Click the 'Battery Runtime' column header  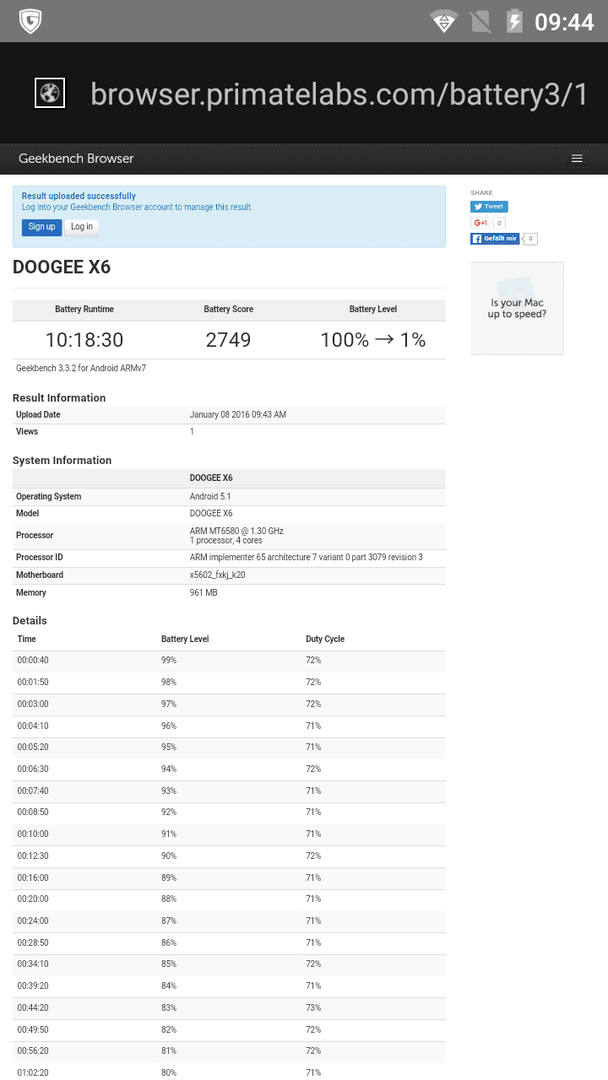pyautogui.click(x=84, y=309)
